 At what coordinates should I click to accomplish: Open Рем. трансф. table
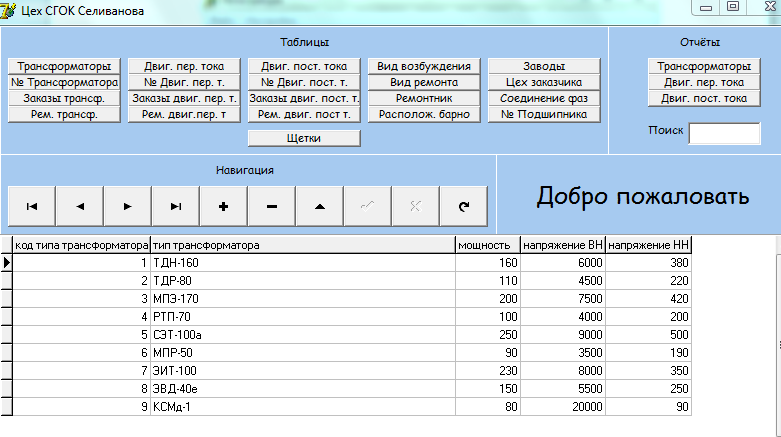point(64,114)
